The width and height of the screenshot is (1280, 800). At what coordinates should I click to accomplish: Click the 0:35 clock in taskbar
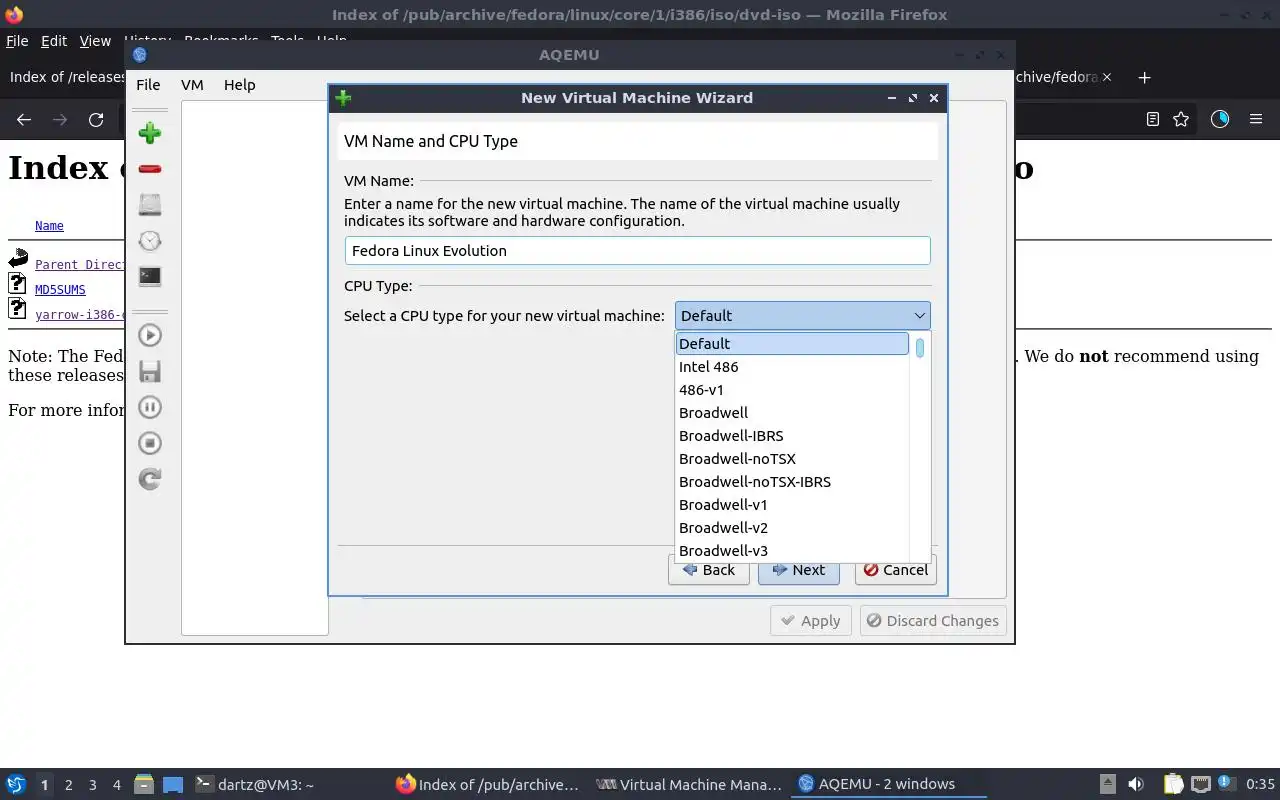(x=1260, y=784)
